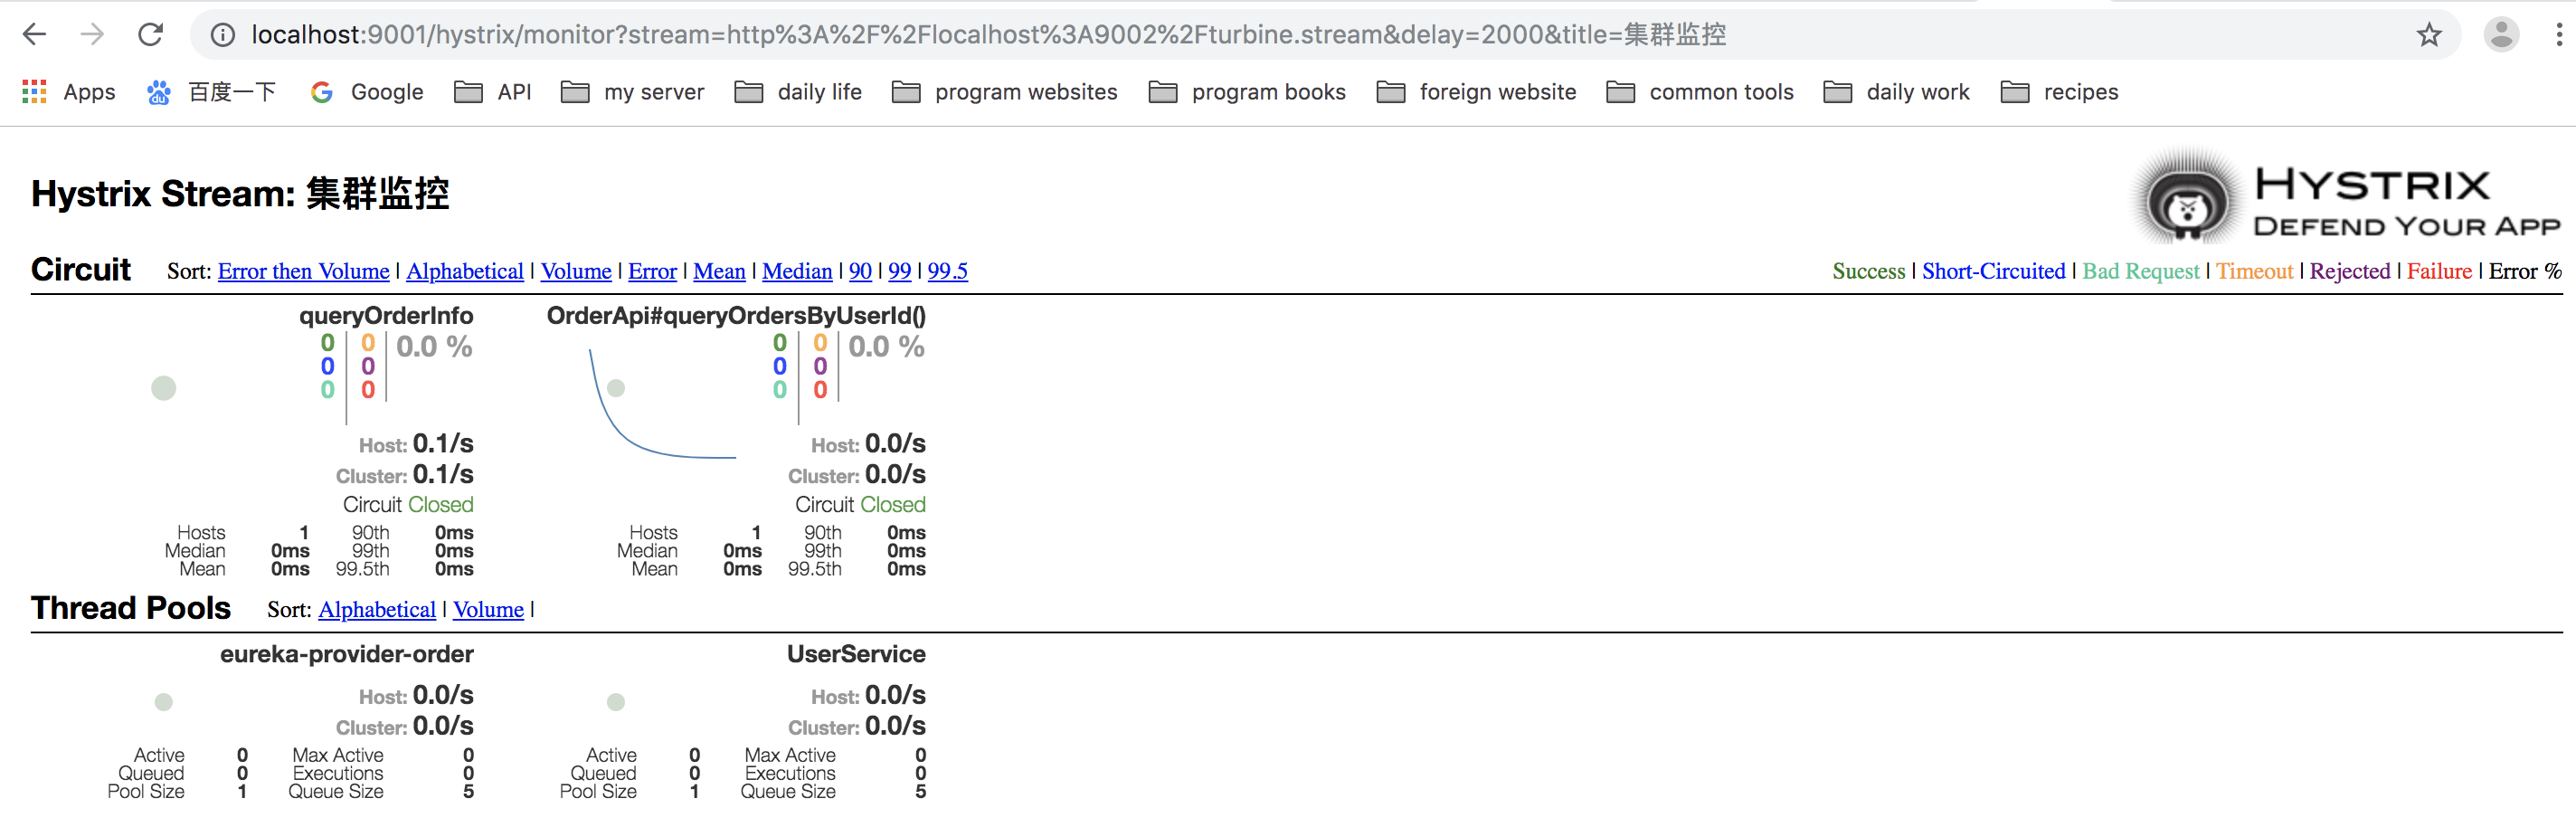Click the browser forward arrow

92,35
